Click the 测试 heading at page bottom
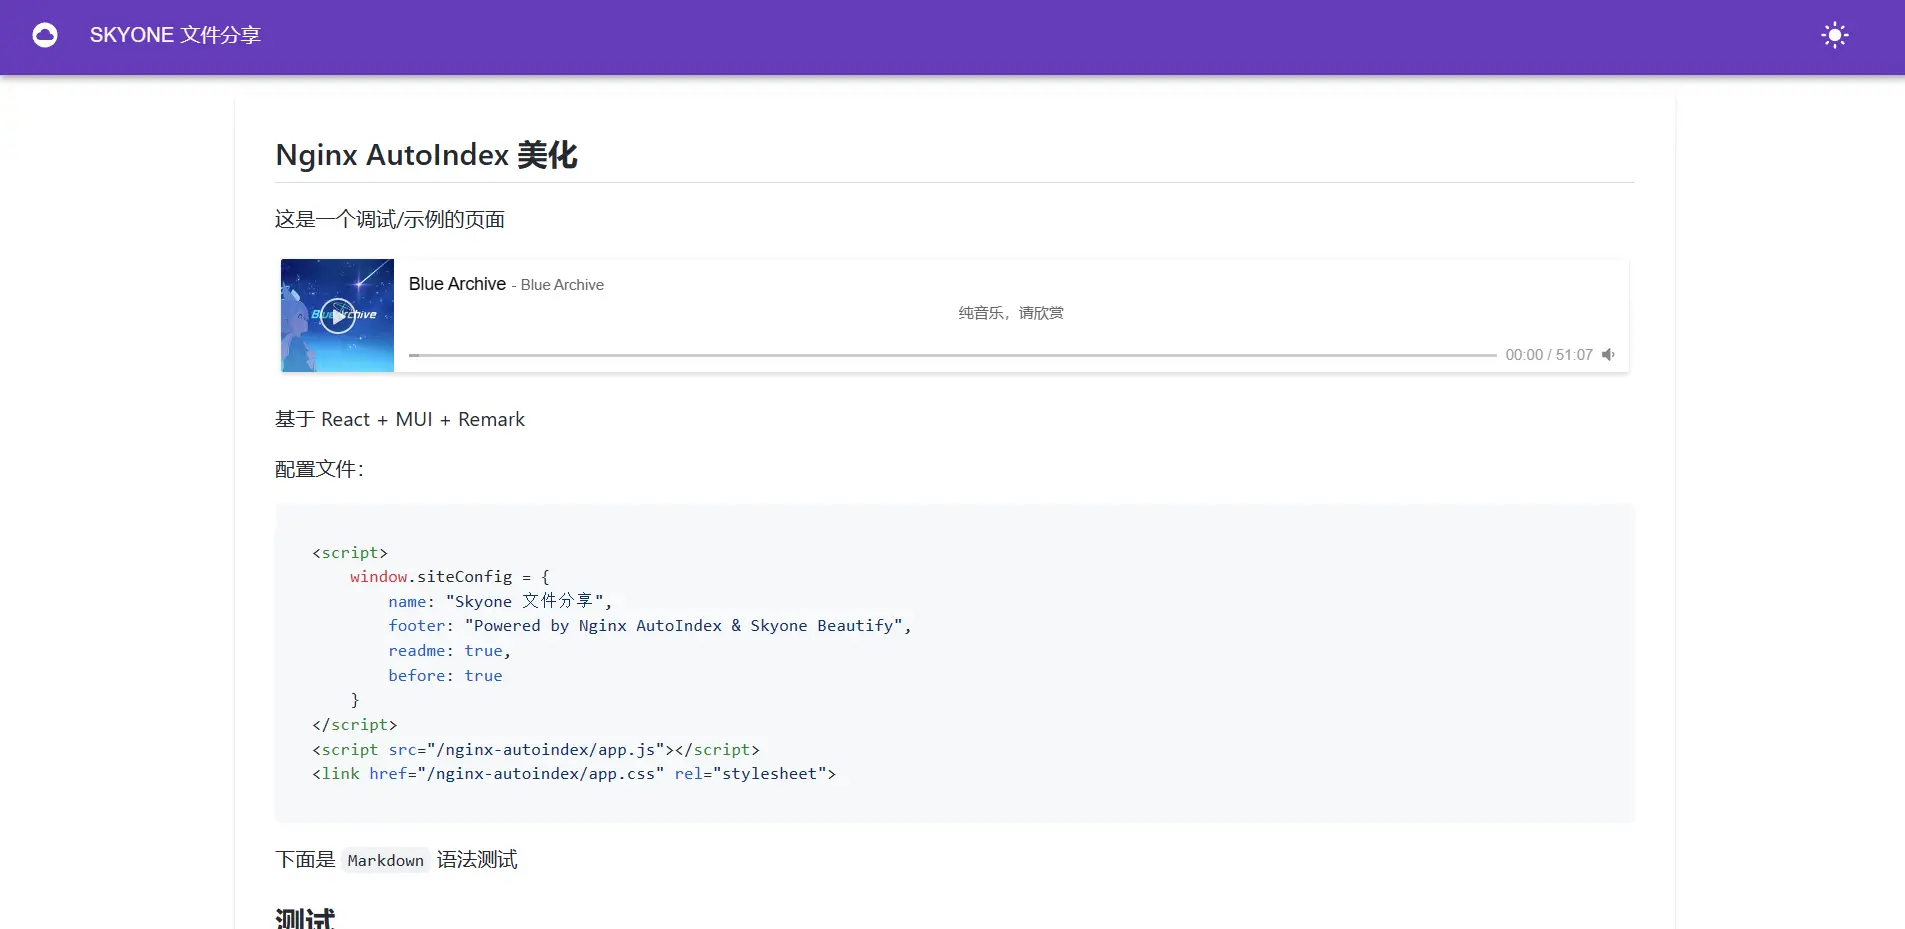The height and width of the screenshot is (929, 1905). click(305, 918)
